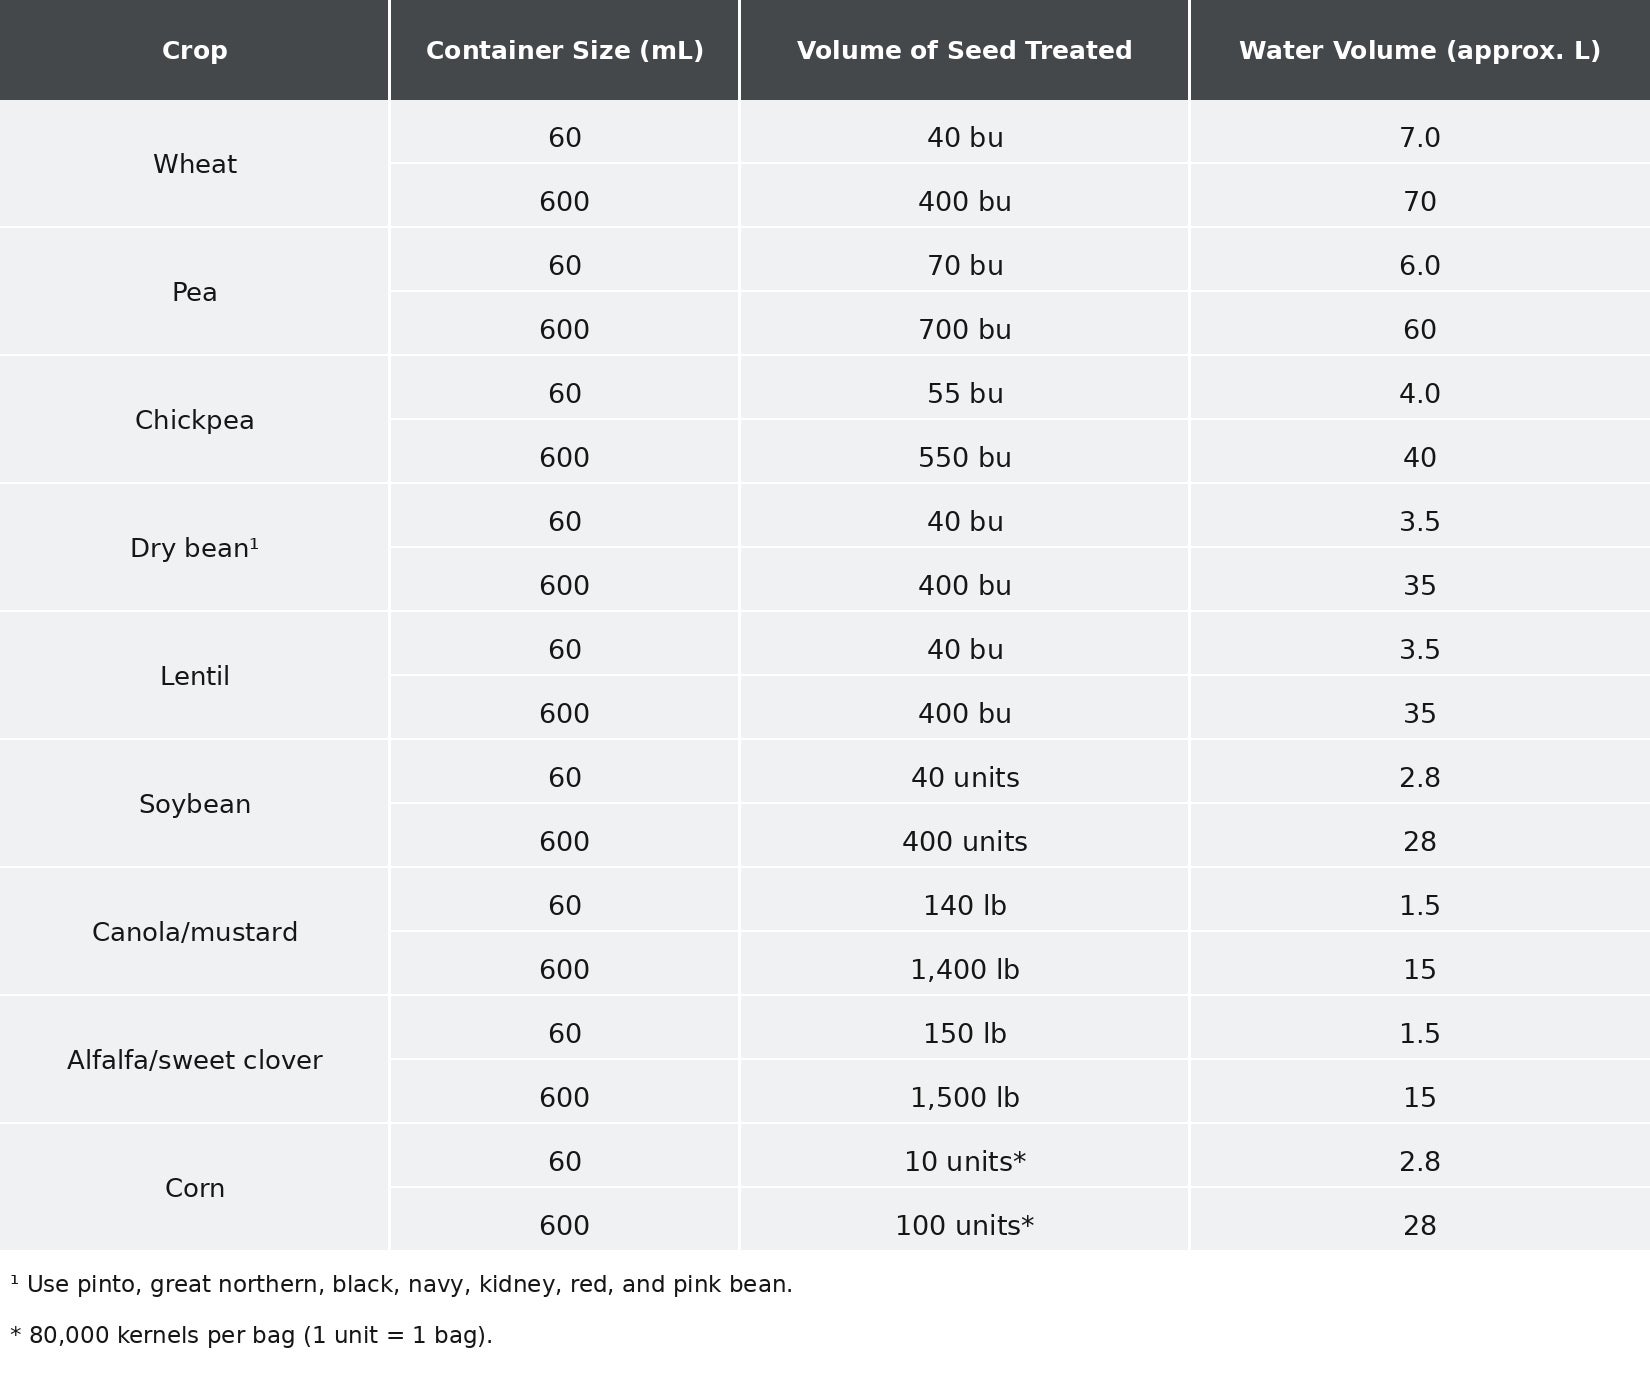Click the Chickpea row label
Image resolution: width=1650 pixels, height=1397 pixels.
click(194, 420)
